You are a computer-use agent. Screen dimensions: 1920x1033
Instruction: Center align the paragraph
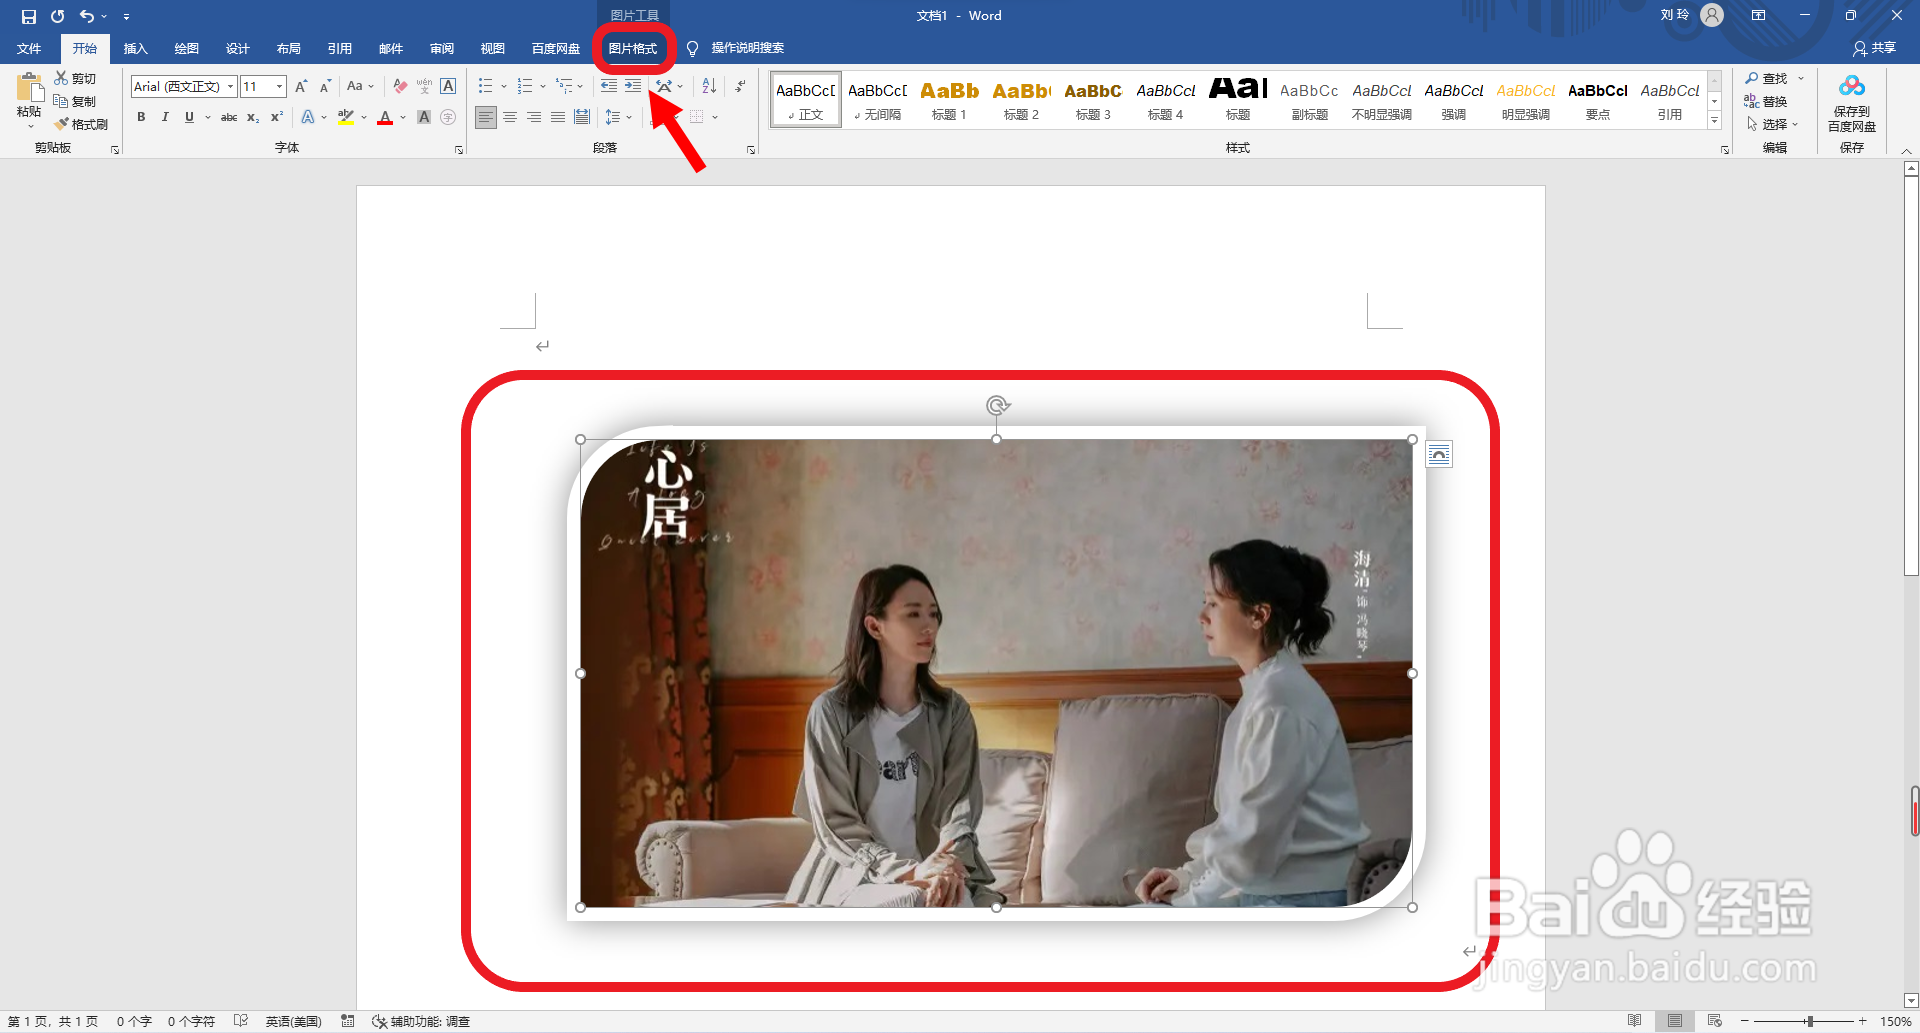tap(510, 117)
